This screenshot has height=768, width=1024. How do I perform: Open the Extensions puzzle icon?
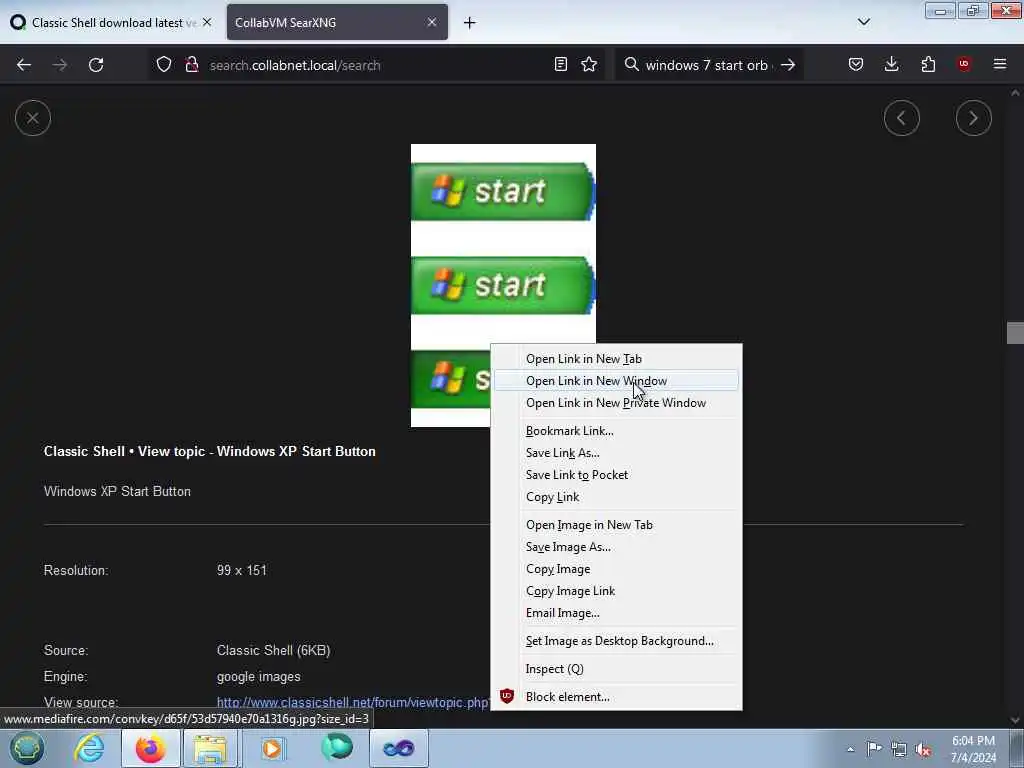[928, 65]
